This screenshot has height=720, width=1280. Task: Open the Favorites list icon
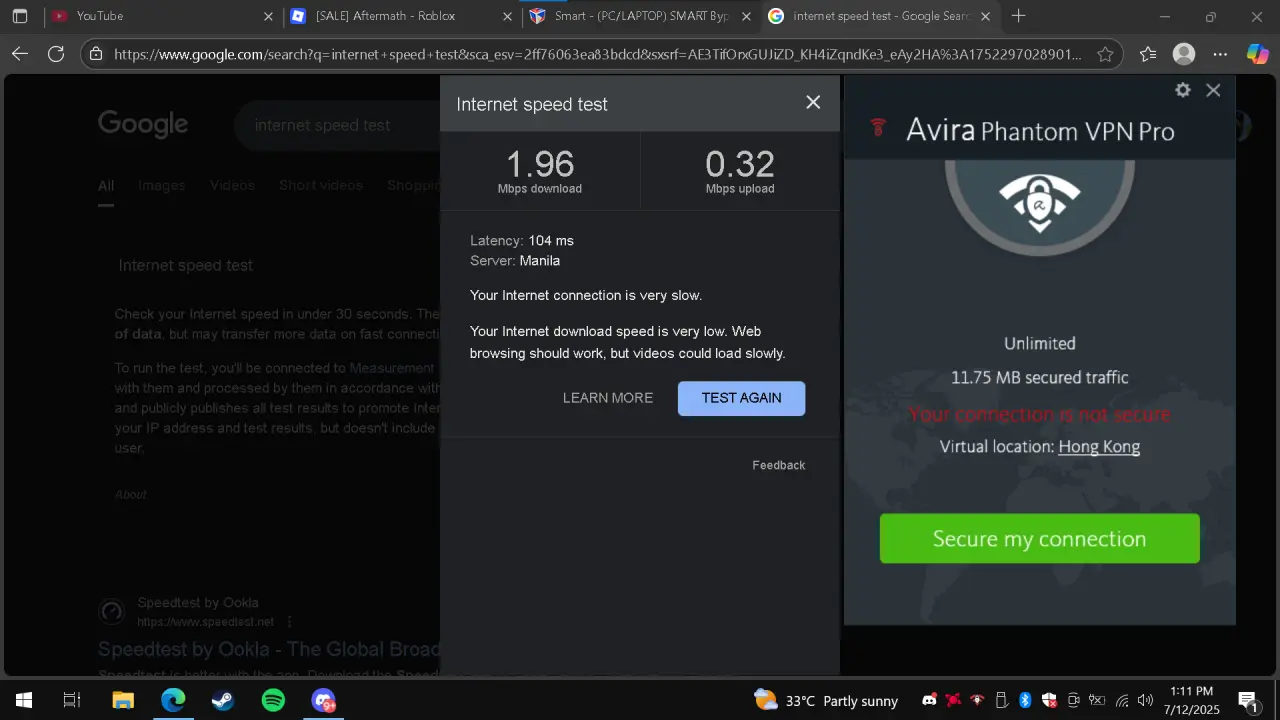point(1148,54)
